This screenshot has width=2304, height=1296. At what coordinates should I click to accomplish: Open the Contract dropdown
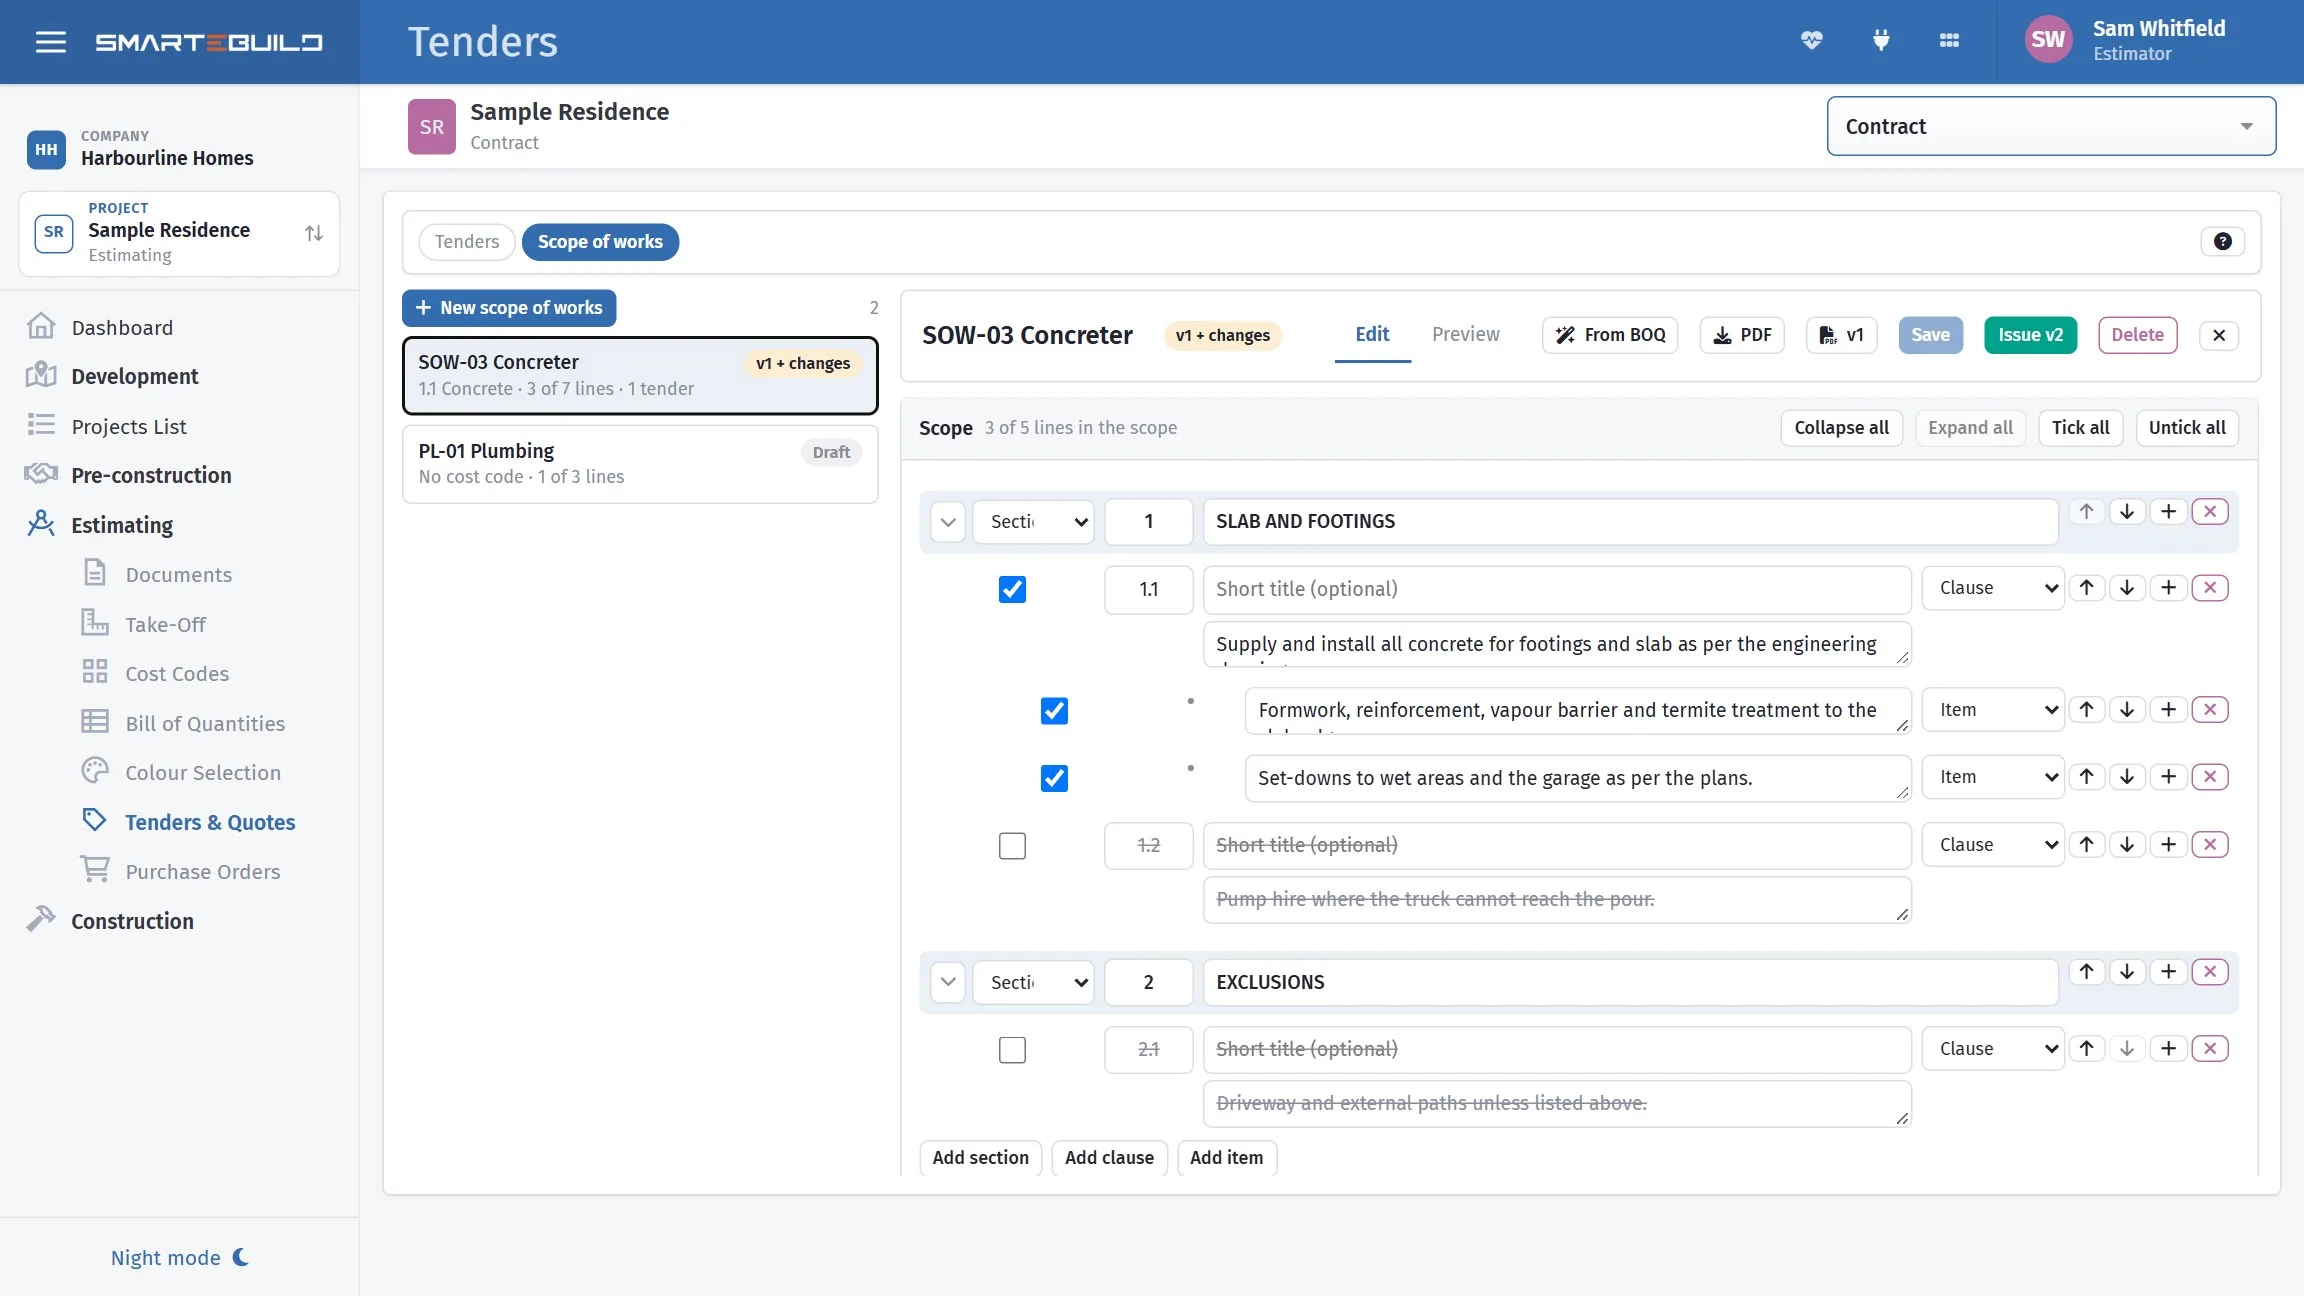pos(2051,126)
